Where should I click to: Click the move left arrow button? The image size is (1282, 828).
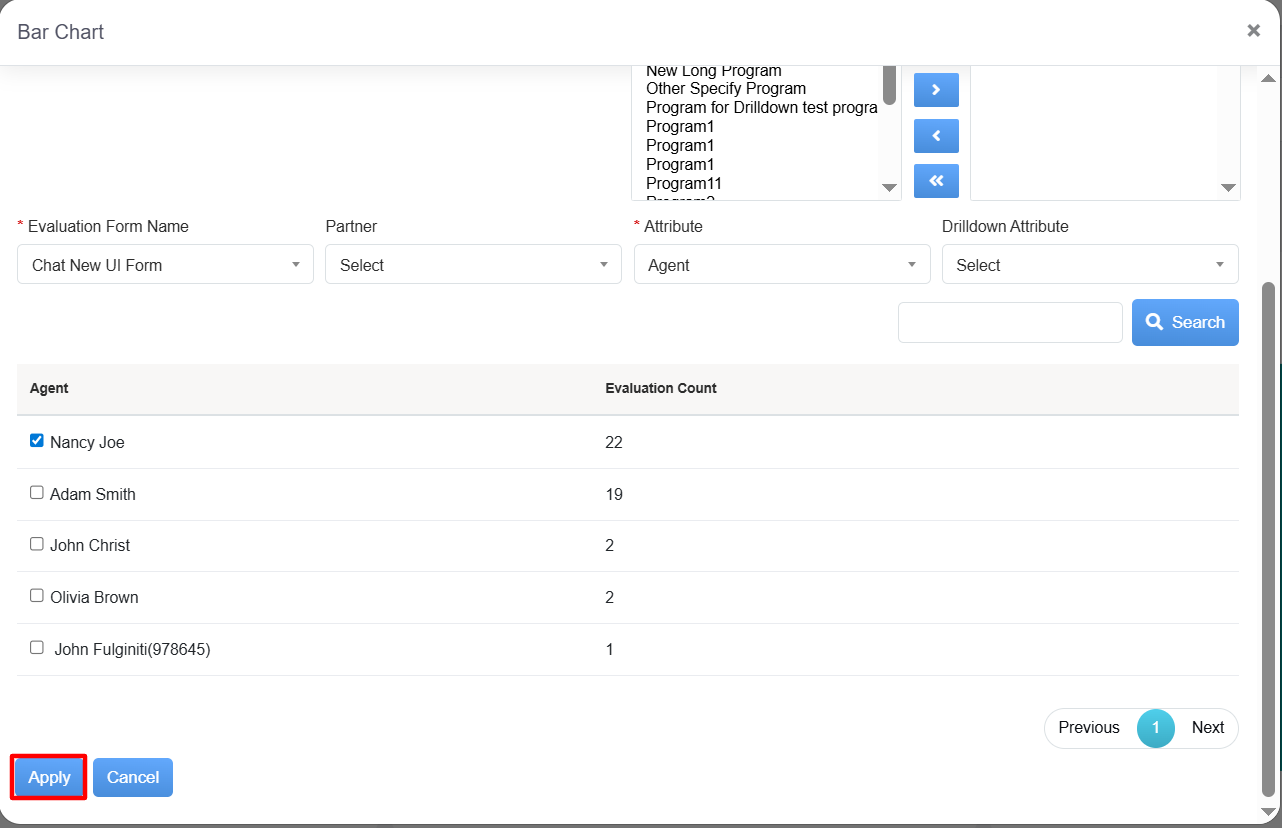936,136
